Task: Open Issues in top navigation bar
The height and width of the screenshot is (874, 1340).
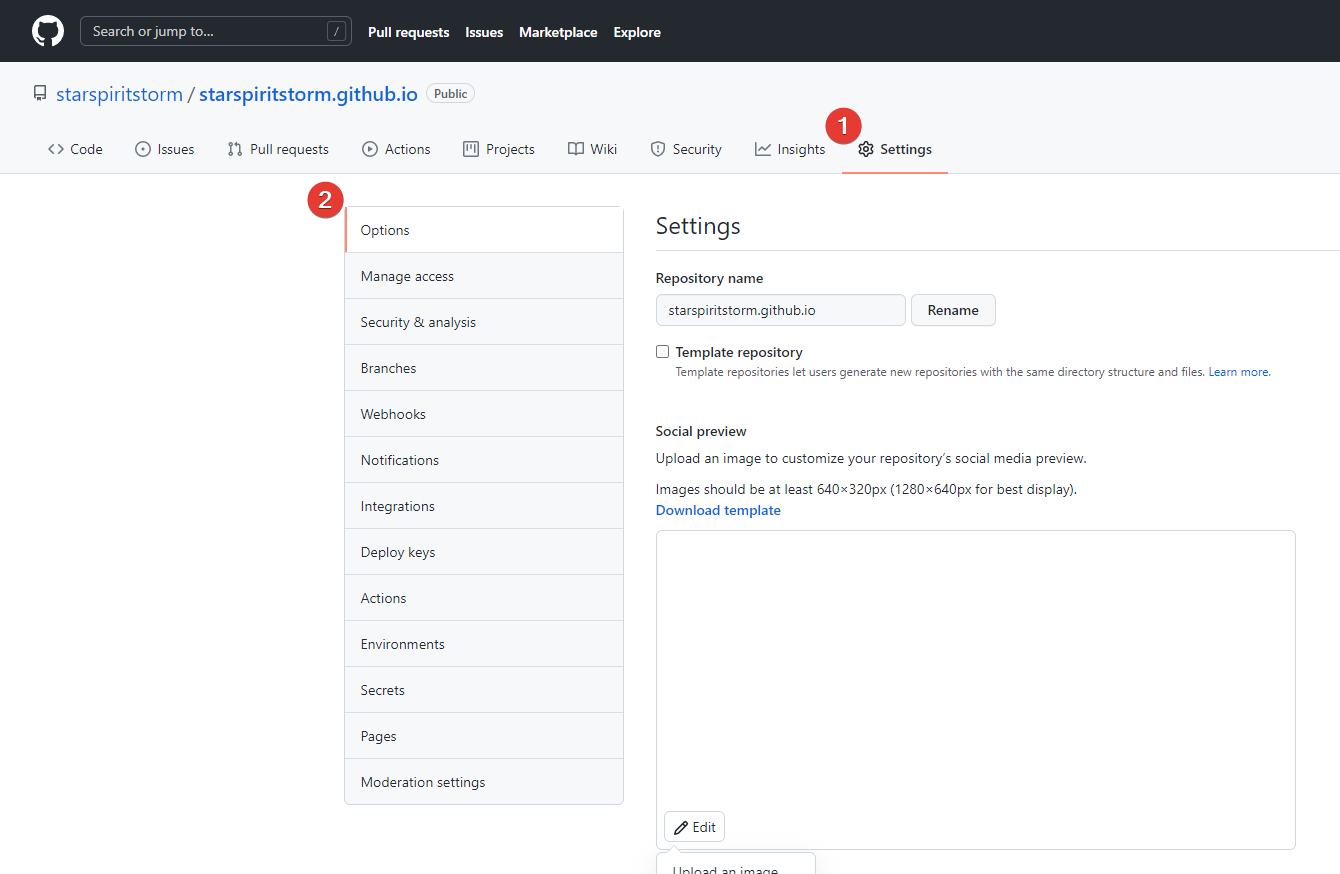Action: pos(484,32)
